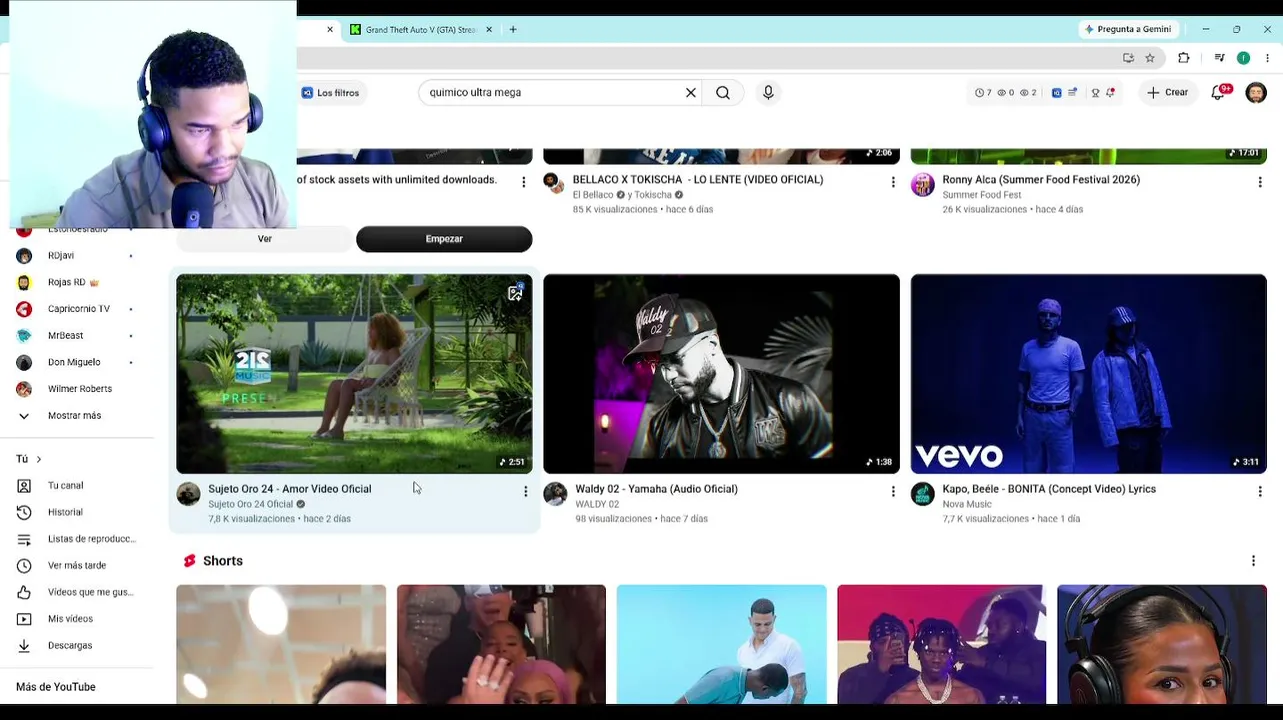
Task: Play Sujeto Oro 24 - Amor video thumbnail
Action: point(354,373)
